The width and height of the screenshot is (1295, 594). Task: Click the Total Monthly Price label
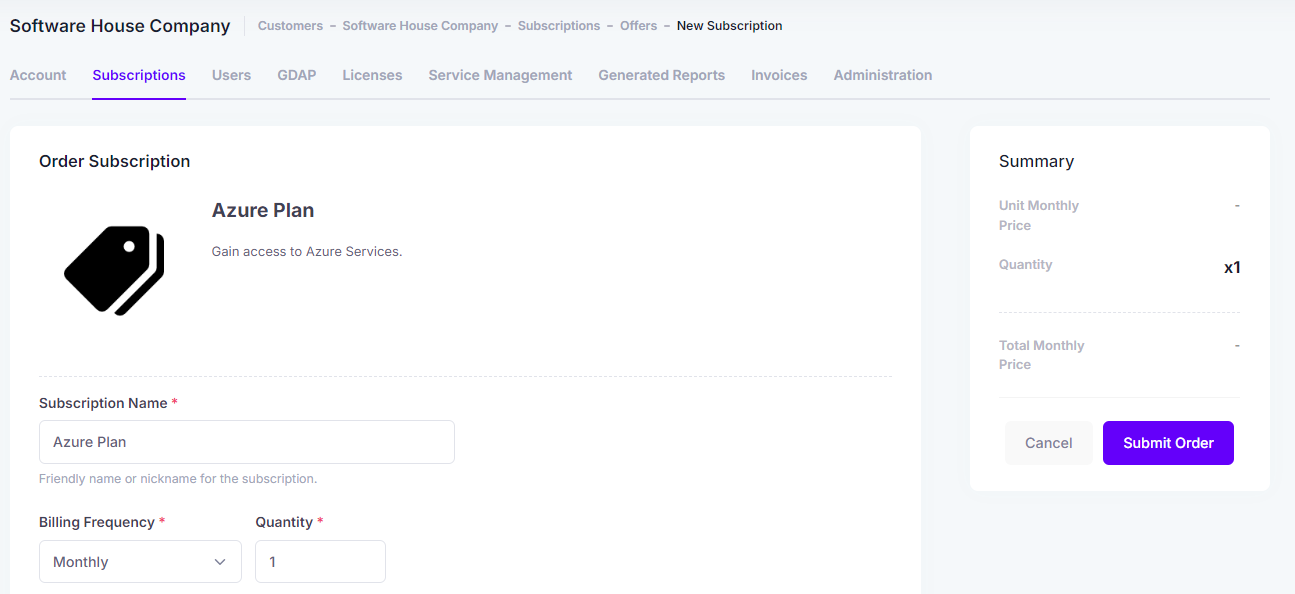[x=1042, y=355]
